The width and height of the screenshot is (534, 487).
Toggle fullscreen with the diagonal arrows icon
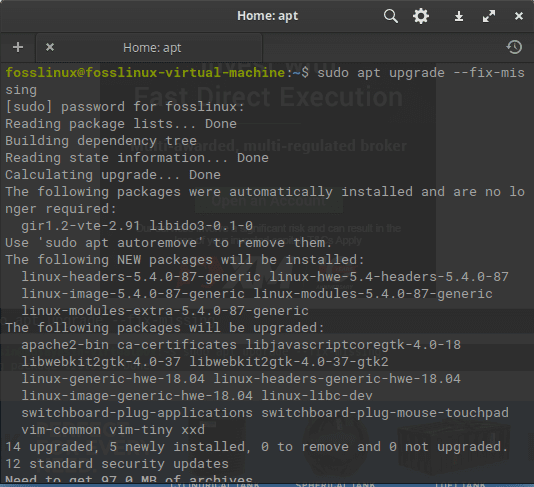(x=489, y=16)
